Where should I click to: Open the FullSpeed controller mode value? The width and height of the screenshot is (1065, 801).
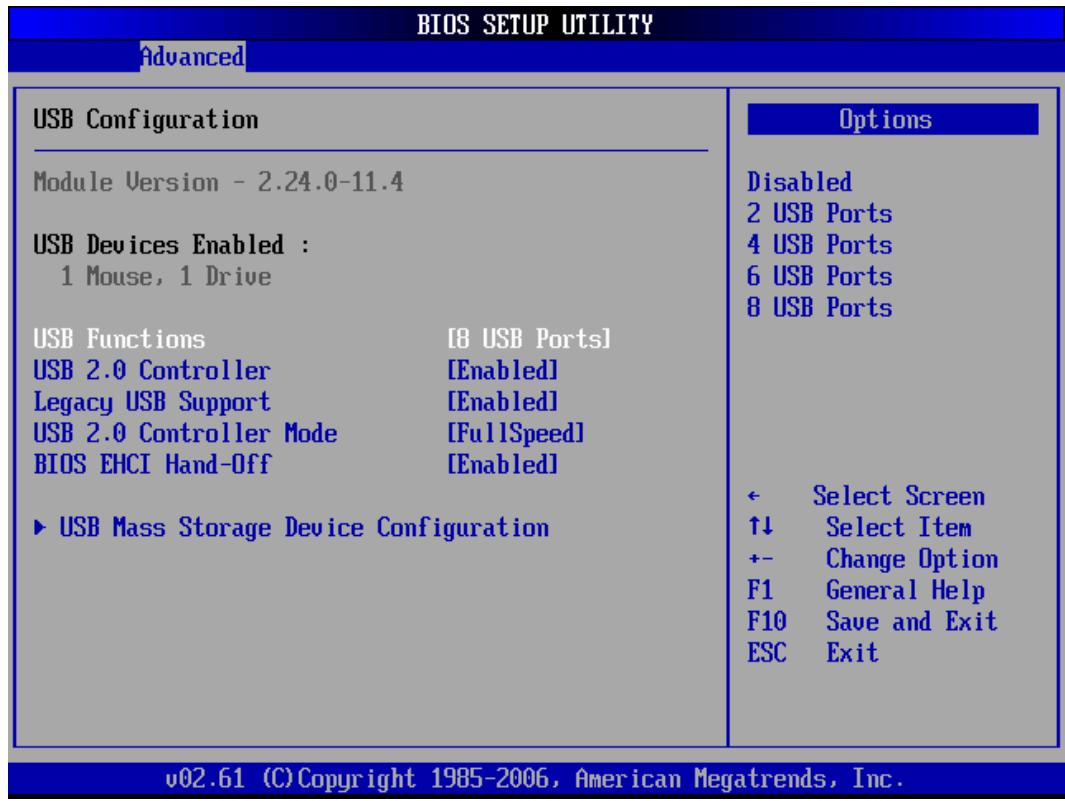tap(516, 433)
